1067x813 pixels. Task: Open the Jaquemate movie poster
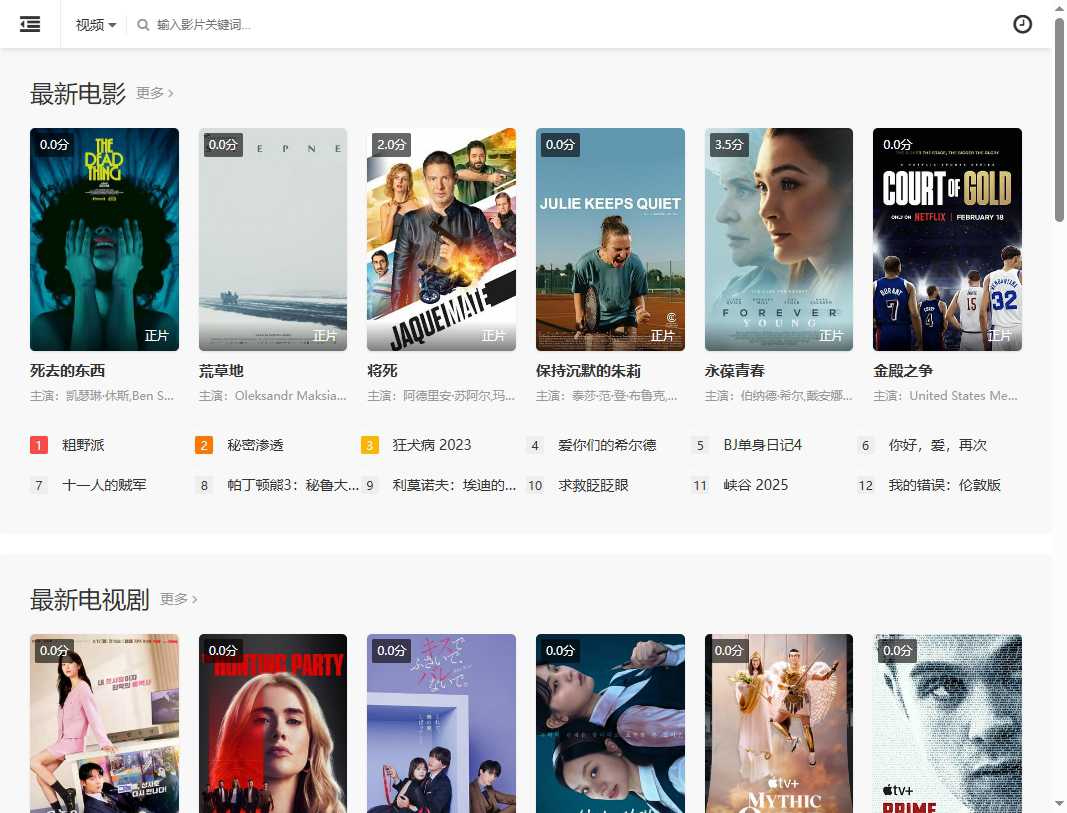[x=441, y=239]
